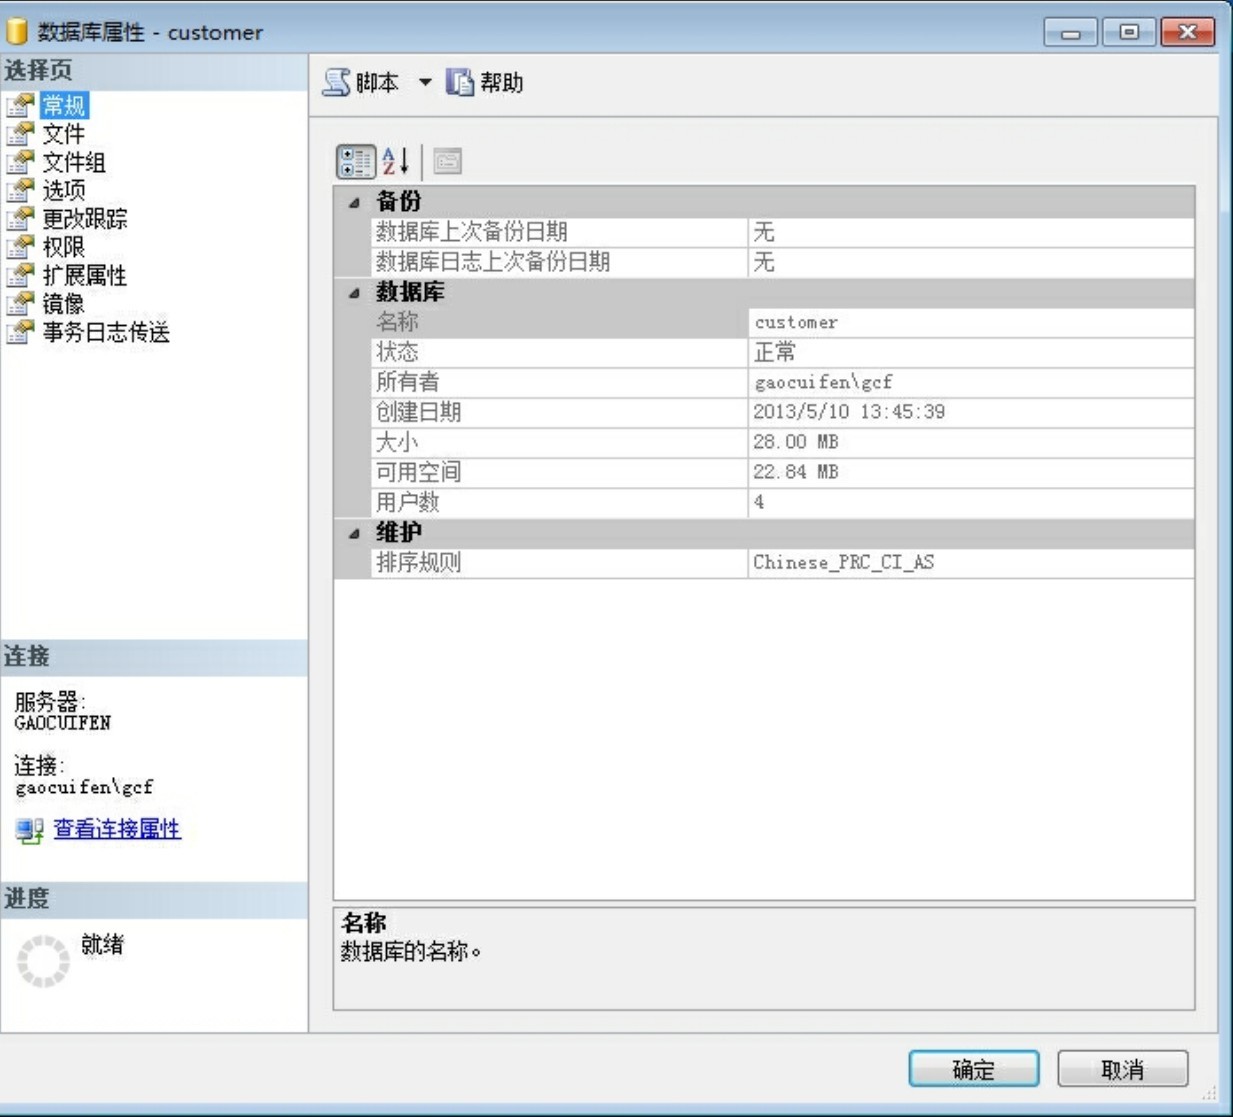Click the 扩展属性 page icon
Screen dimensions: 1233x1117
20,275
